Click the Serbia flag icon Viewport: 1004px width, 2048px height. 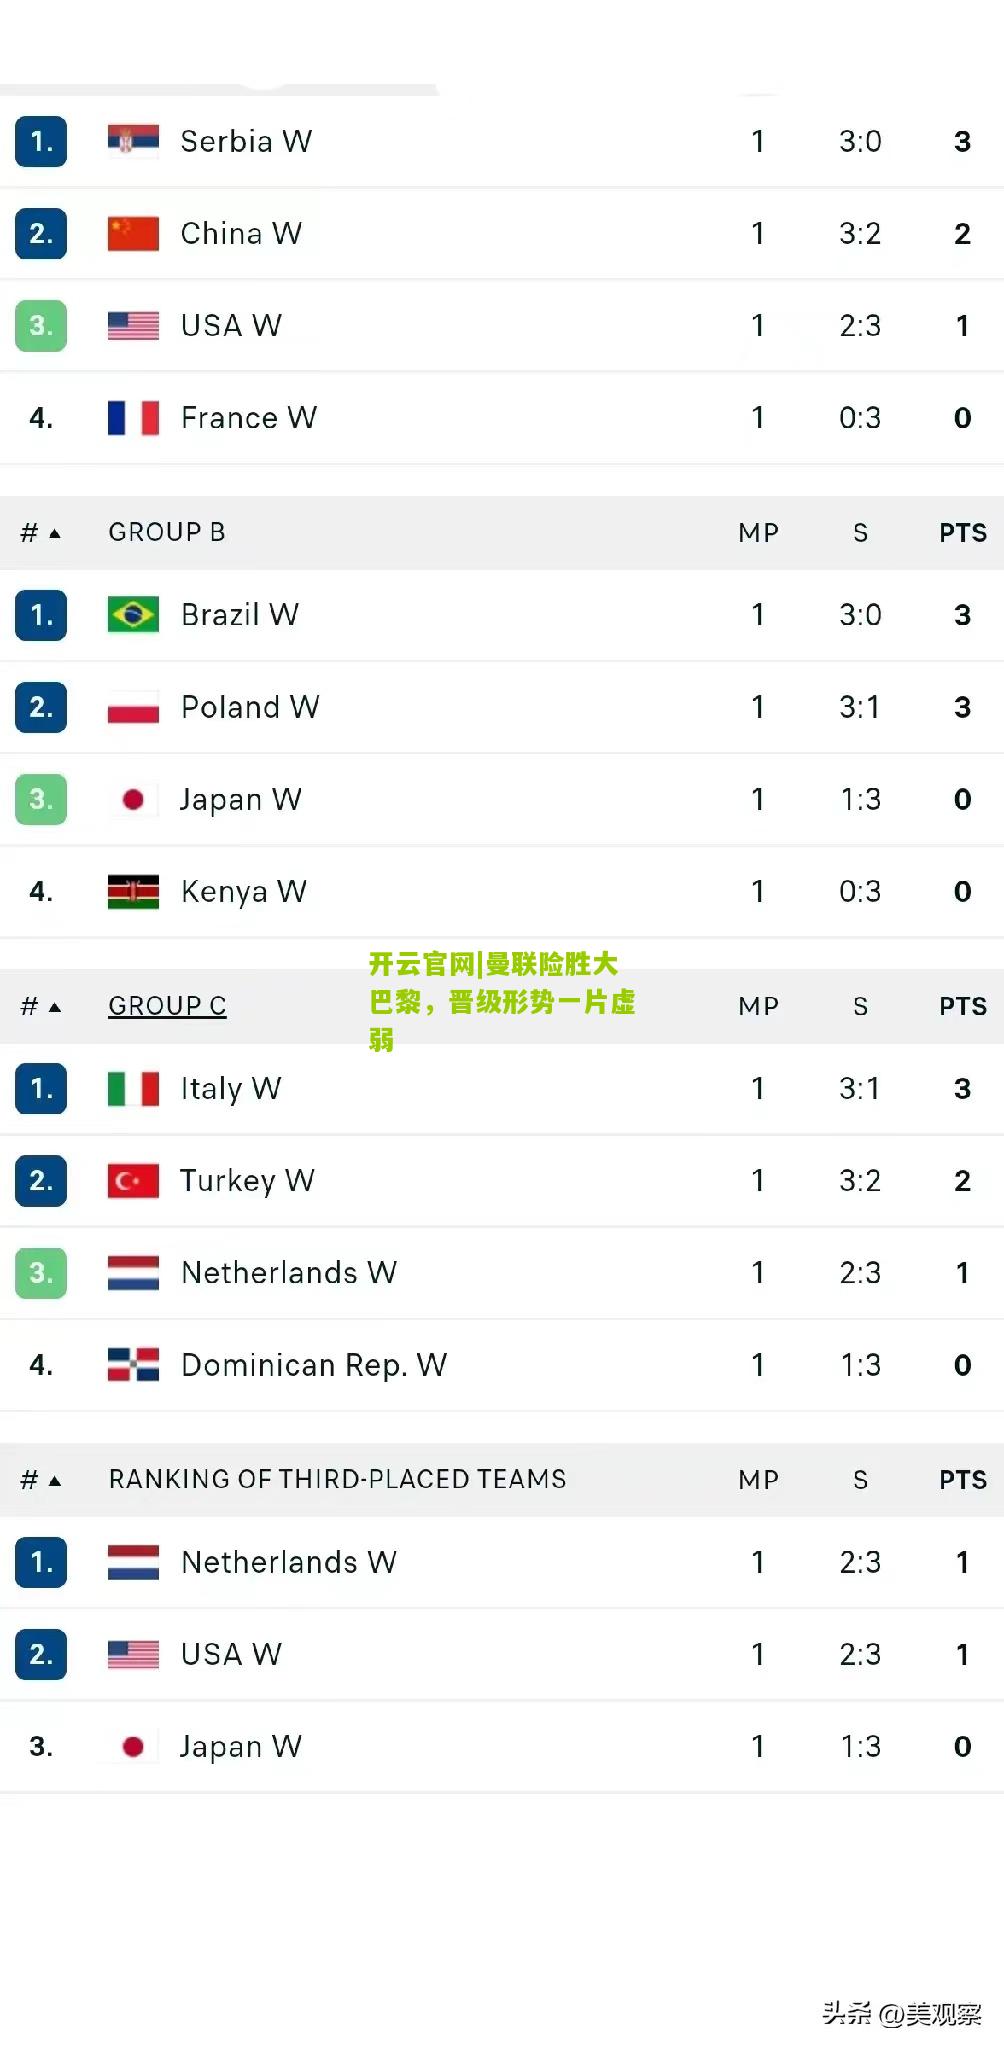(133, 141)
